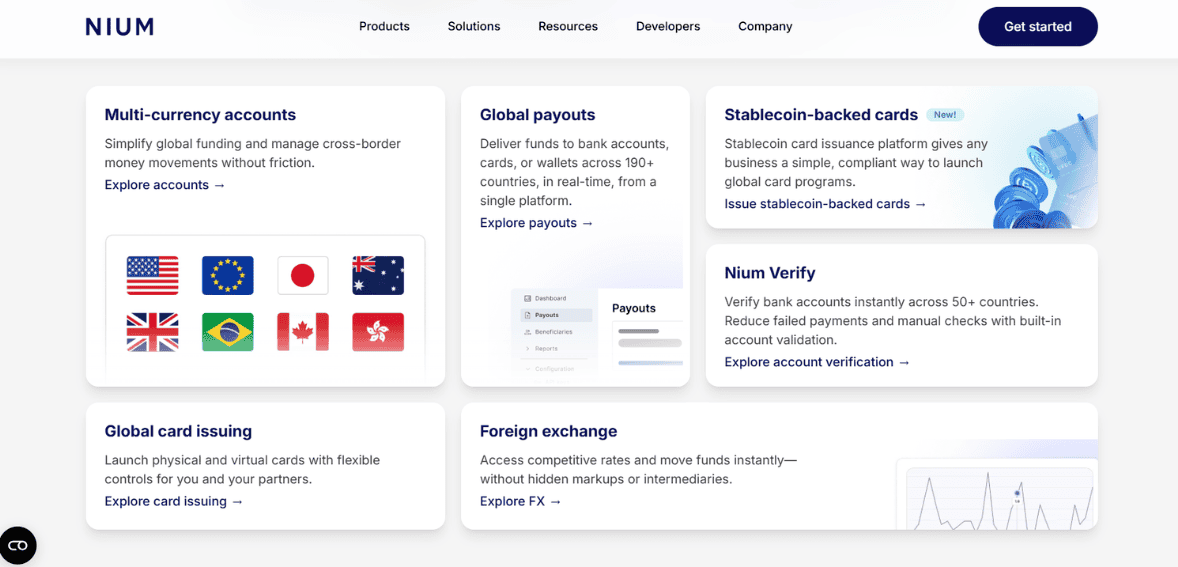The height and width of the screenshot is (567, 1178).
Task: Click the Global card issuing heading
Action: tap(178, 431)
